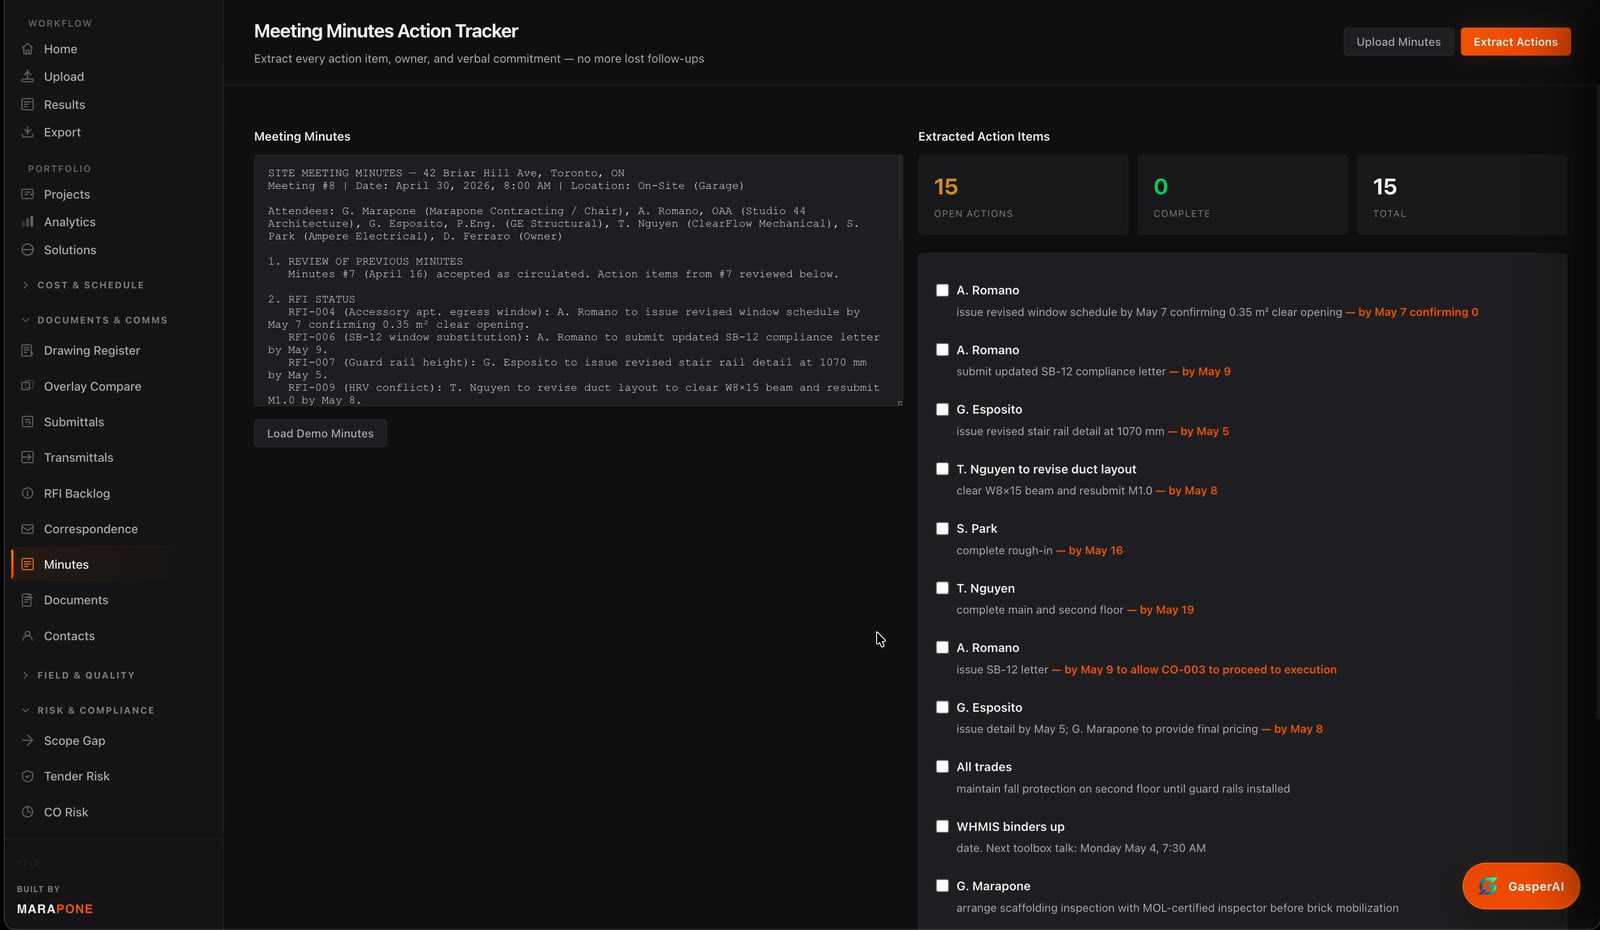Tick G. Marapone scaffolding inspection checkbox

point(942,886)
